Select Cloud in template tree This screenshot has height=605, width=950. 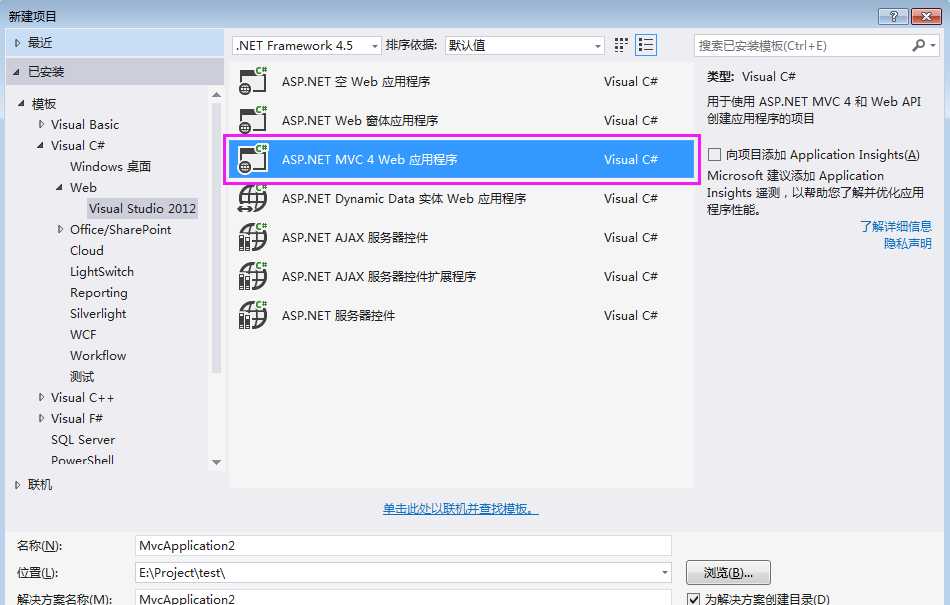pos(87,251)
